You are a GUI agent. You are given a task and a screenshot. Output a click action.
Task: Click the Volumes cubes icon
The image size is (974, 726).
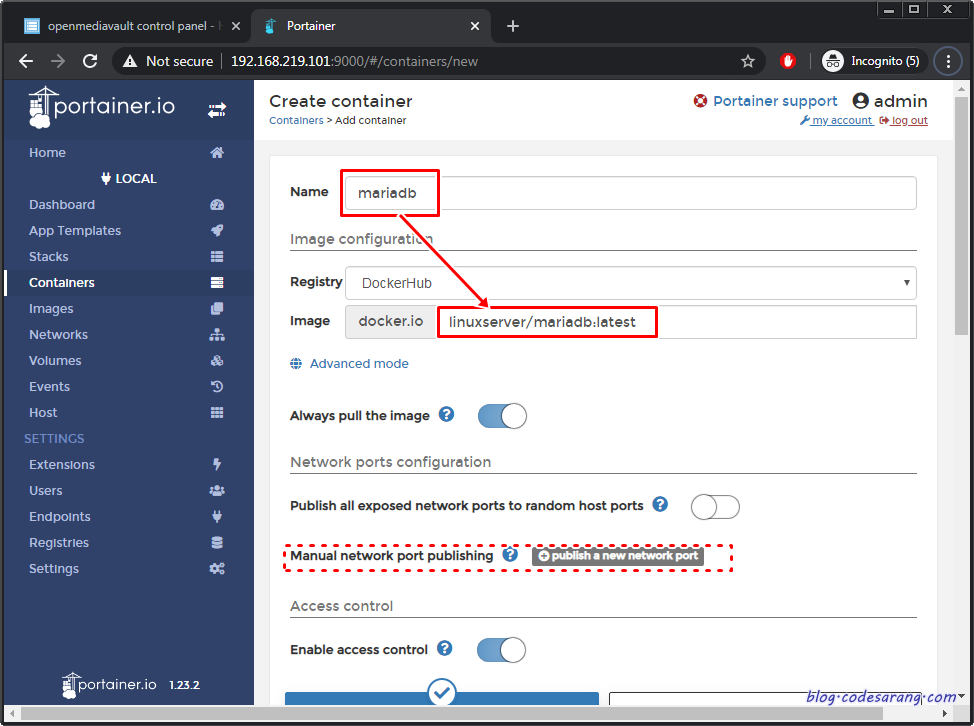pyautogui.click(x=217, y=361)
